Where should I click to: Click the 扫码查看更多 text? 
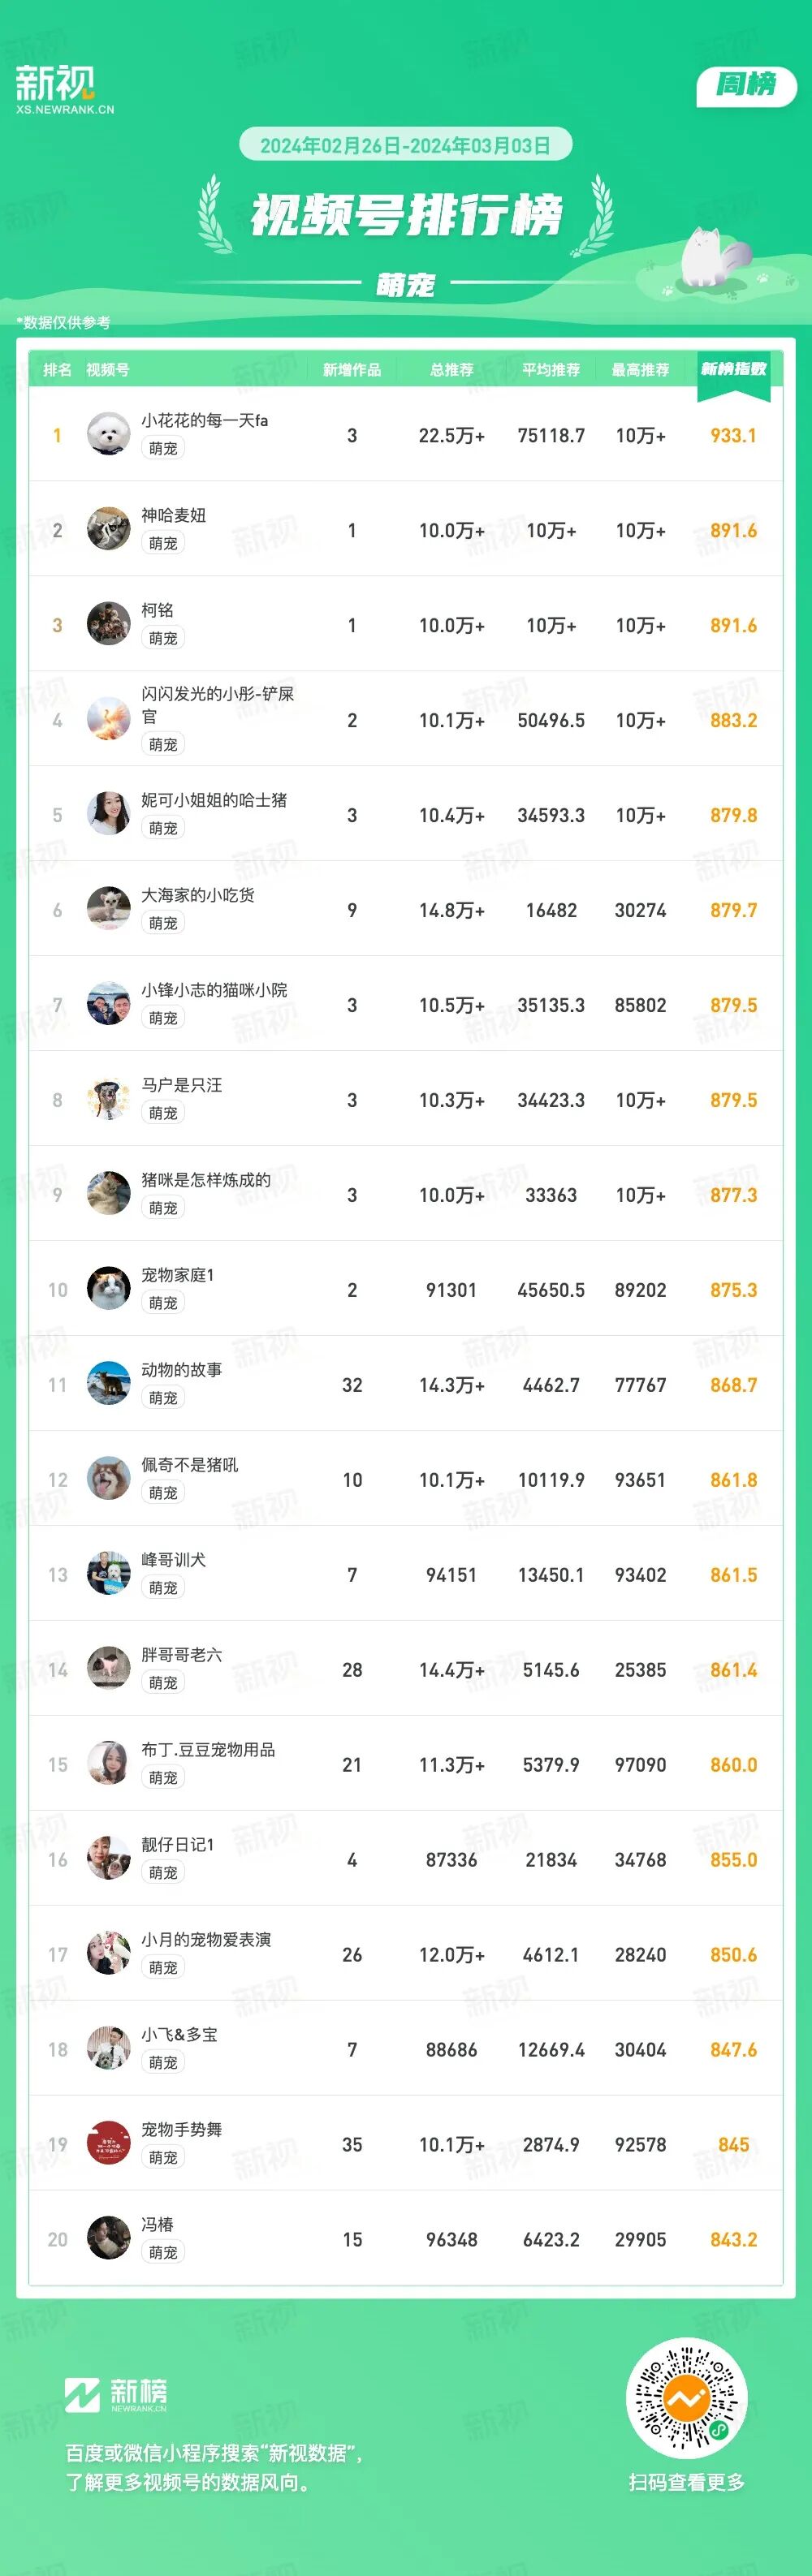click(687, 2482)
